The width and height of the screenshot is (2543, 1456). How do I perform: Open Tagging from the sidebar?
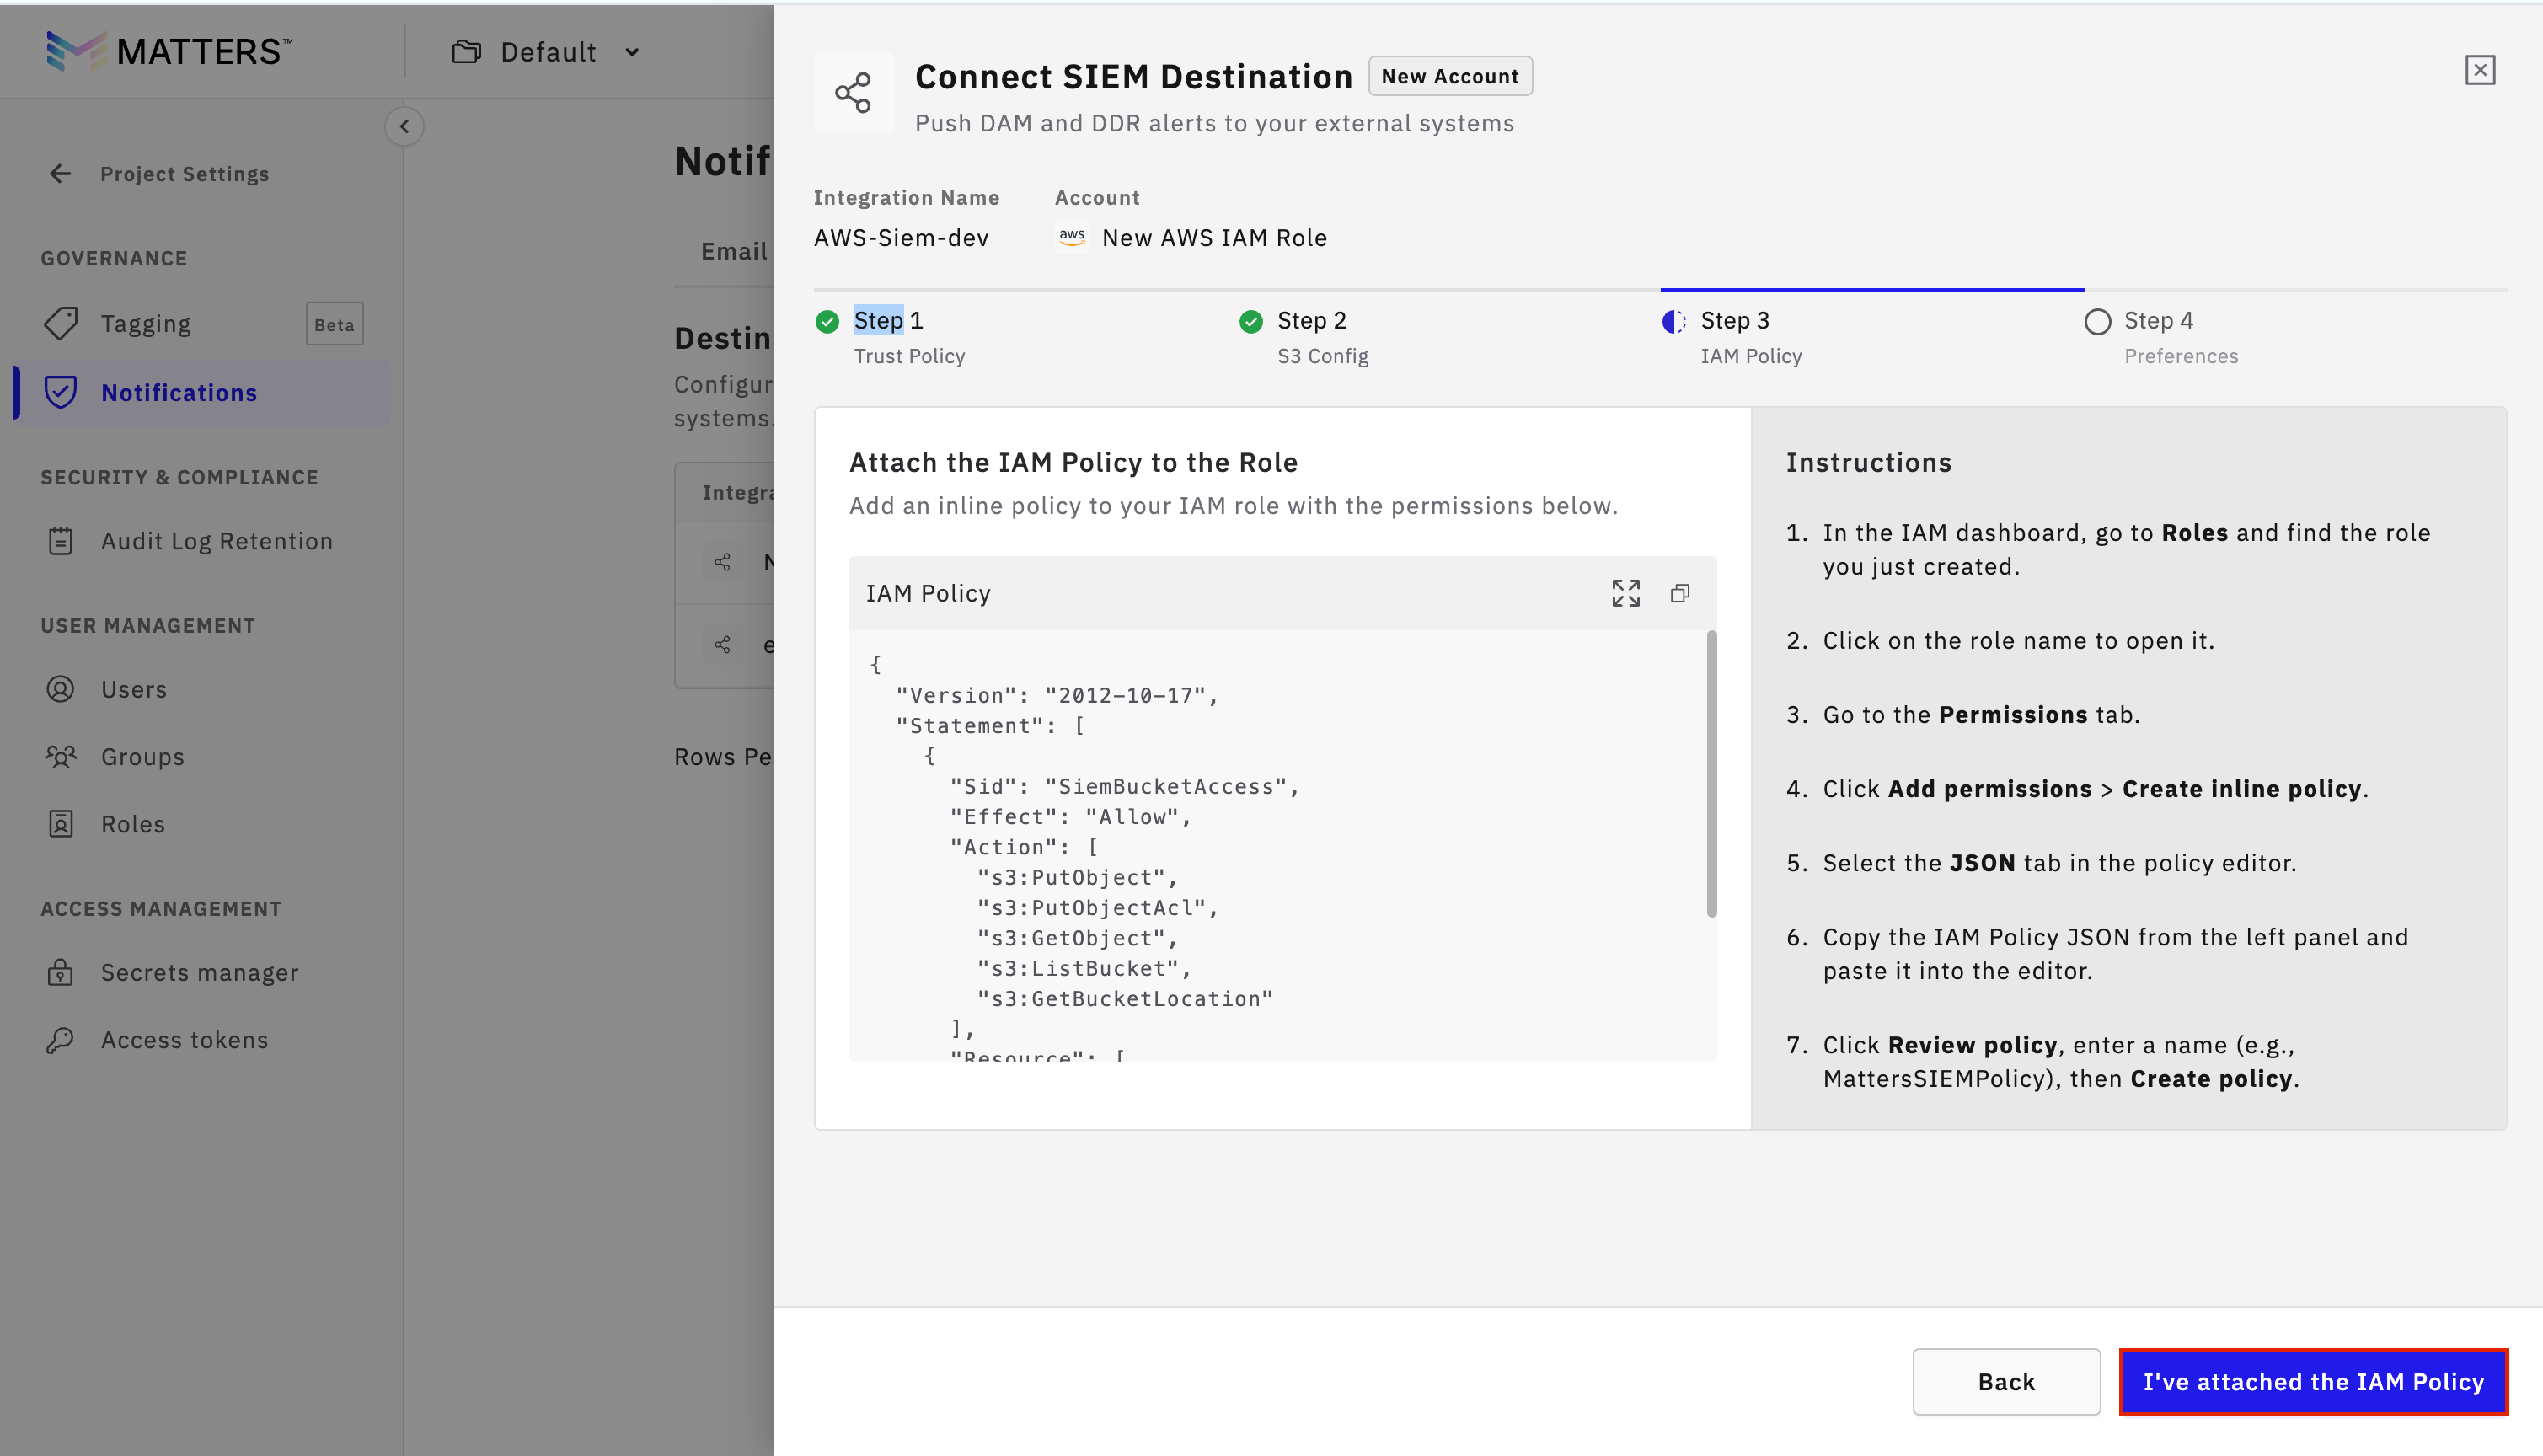pyautogui.click(x=146, y=324)
